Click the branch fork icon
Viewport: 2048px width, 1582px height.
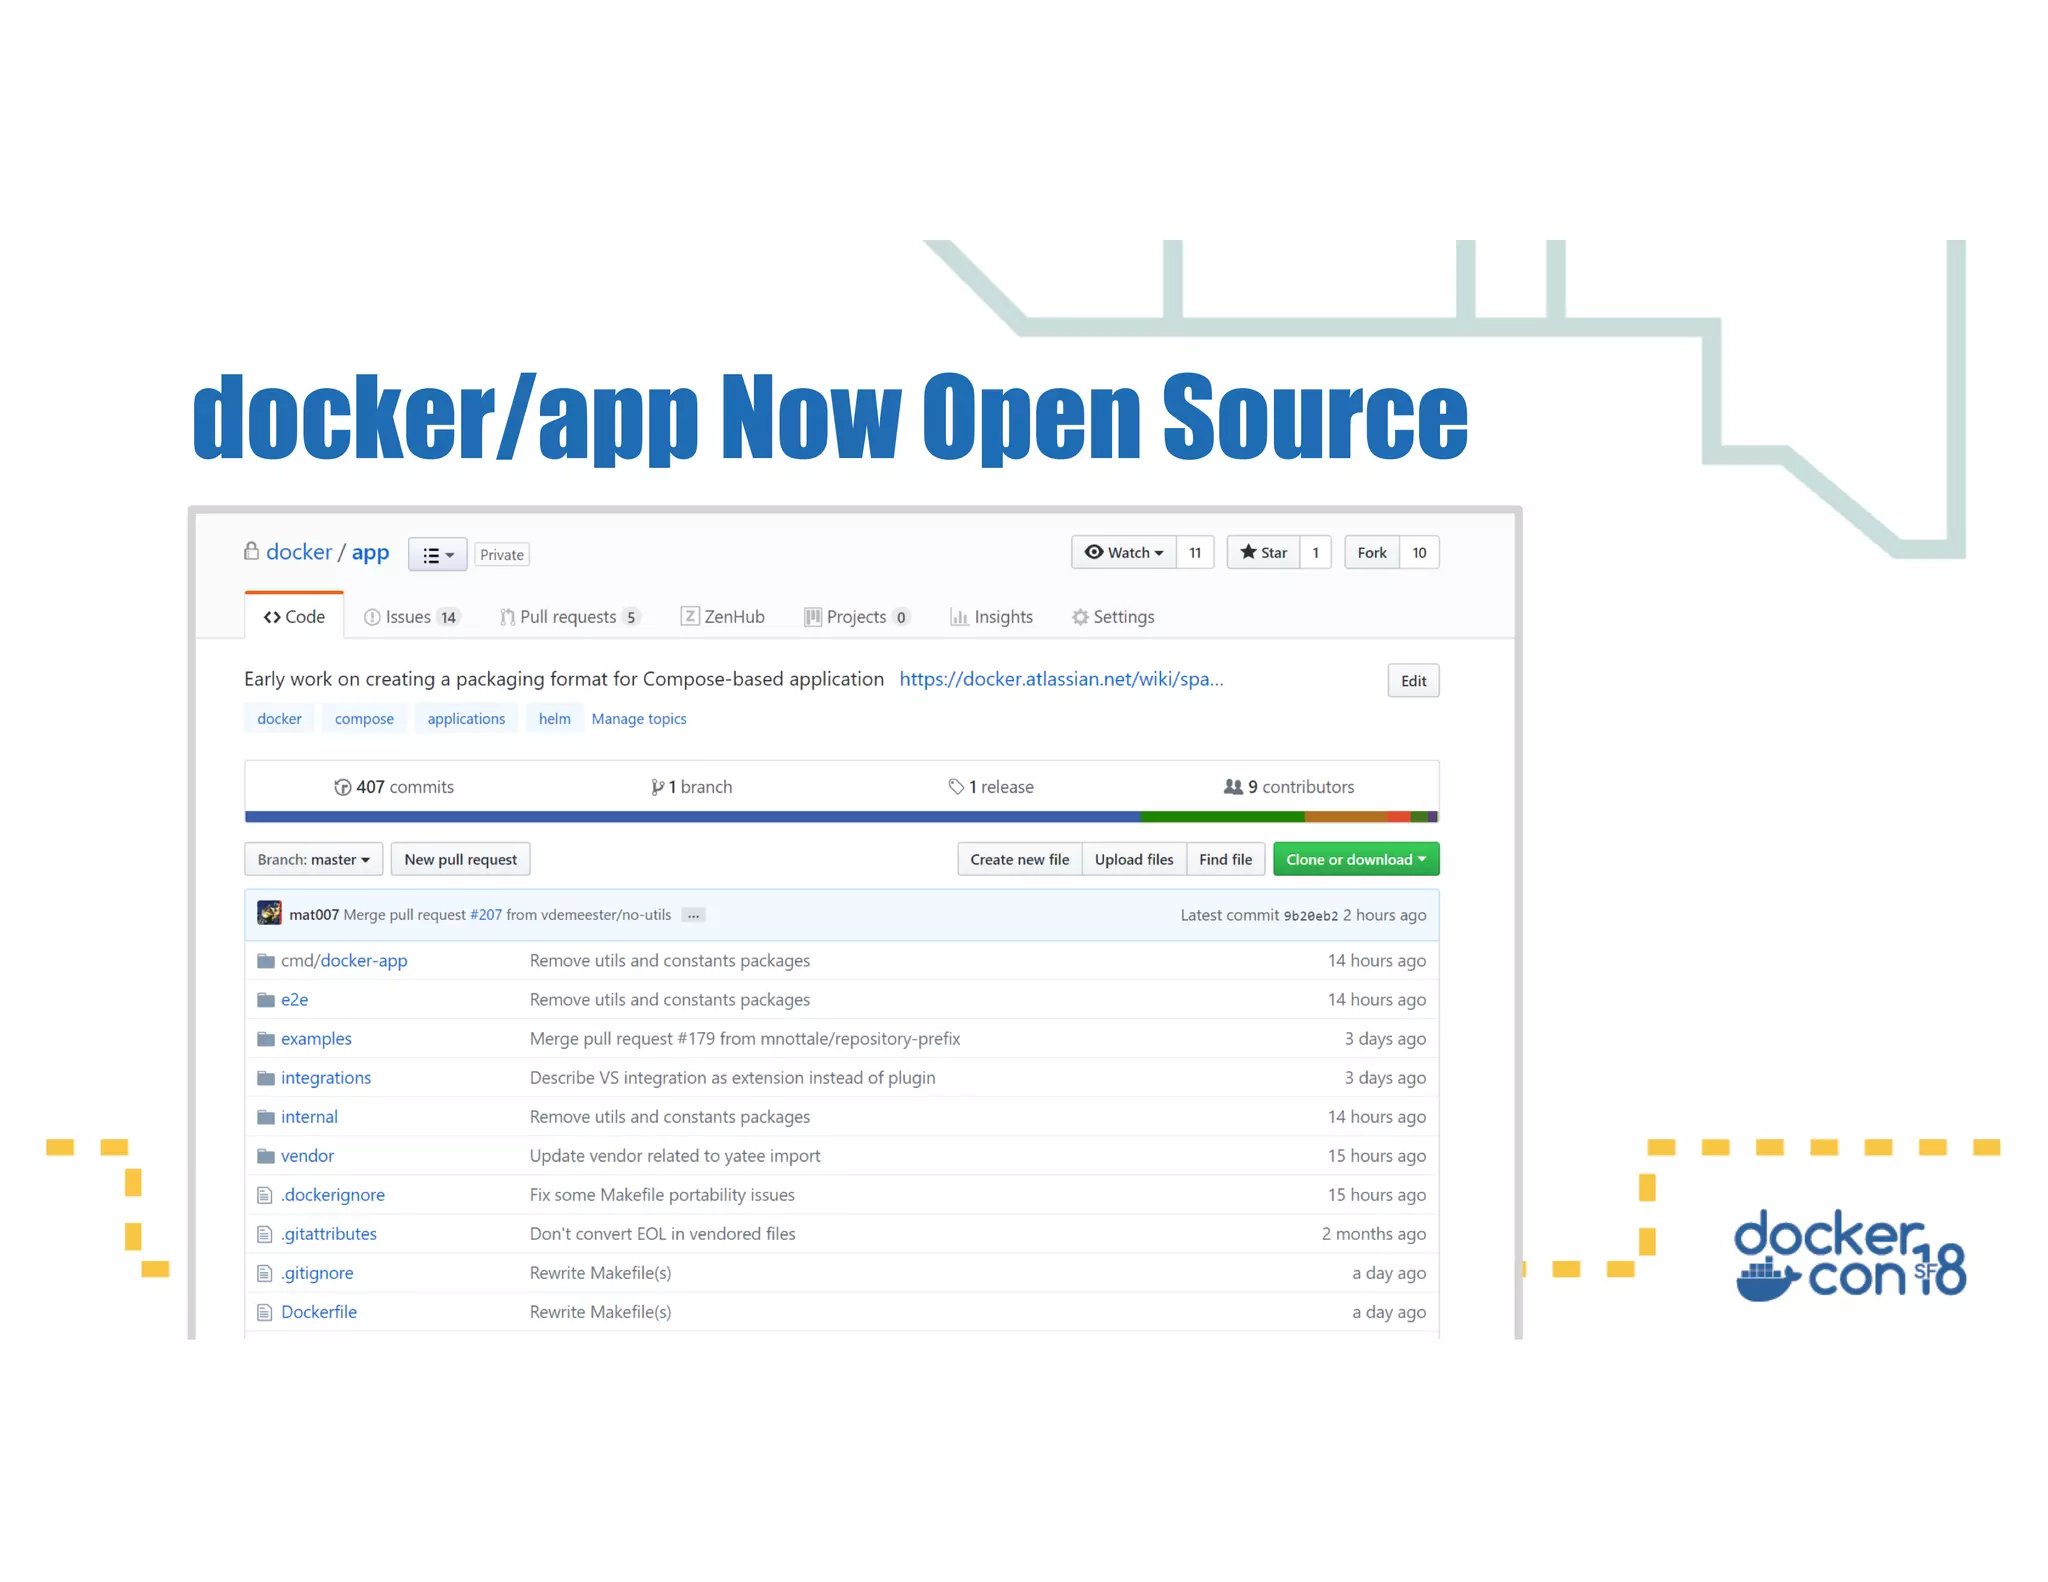point(657,787)
